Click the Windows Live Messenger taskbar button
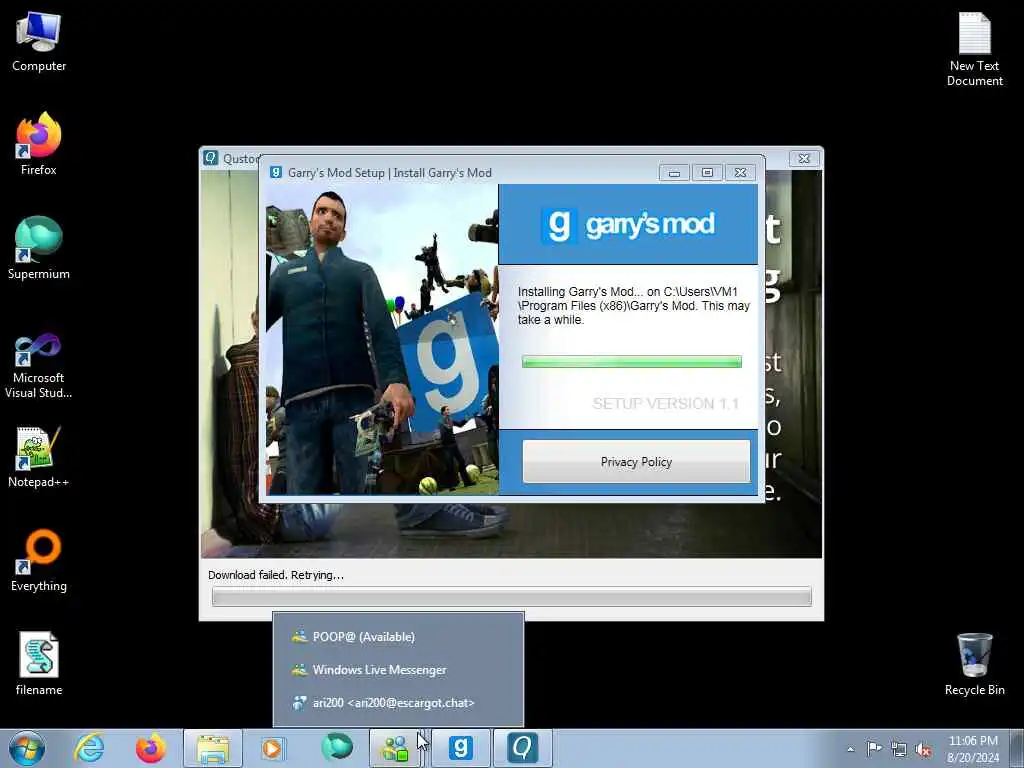1024x768 pixels. click(x=396, y=748)
